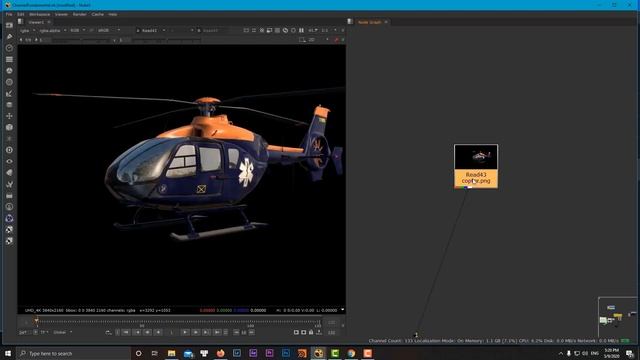Image resolution: width=640 pixels, height=360 pixels.
Task: Click the current frame number field
Action: tap(172, 333)
